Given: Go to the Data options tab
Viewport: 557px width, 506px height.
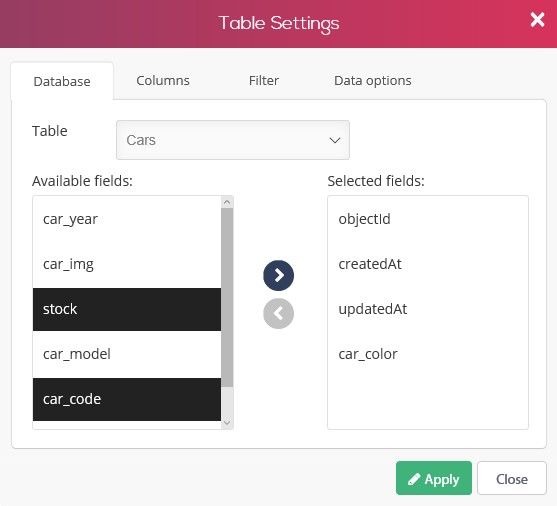Looking at the screenshot, I should tap(373, 81).
